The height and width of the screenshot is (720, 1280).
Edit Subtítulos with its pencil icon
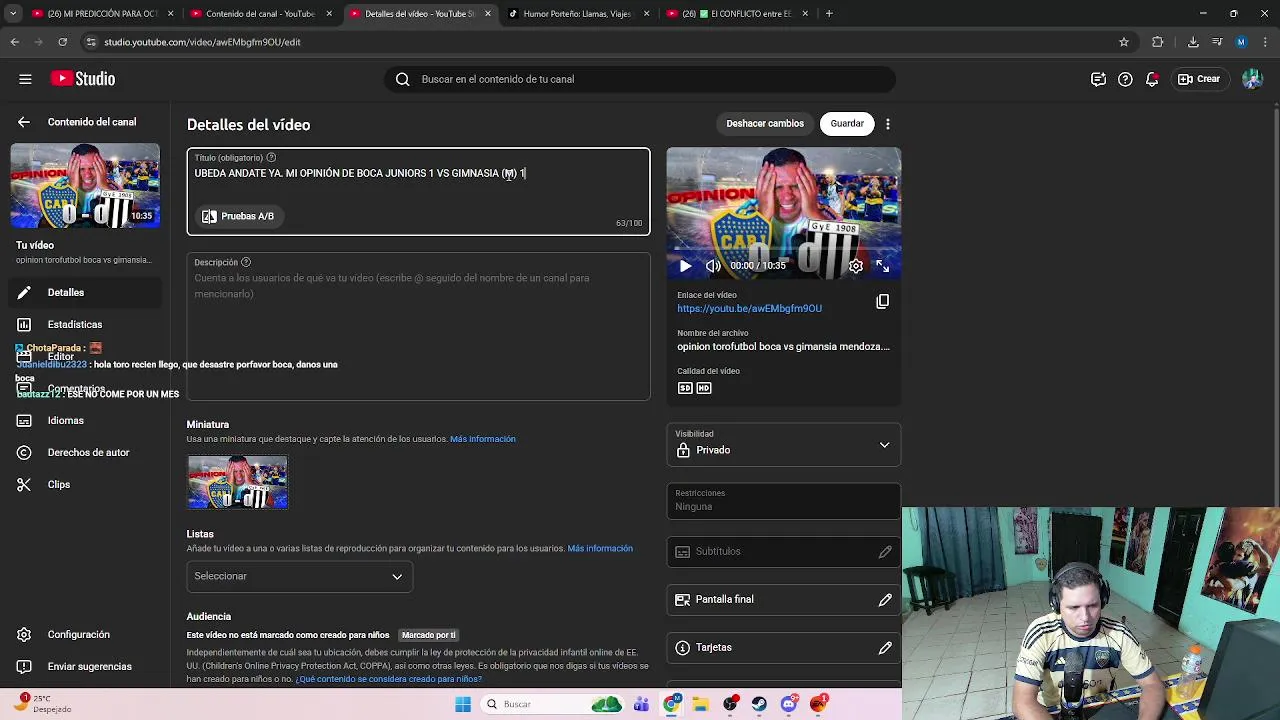885,552
